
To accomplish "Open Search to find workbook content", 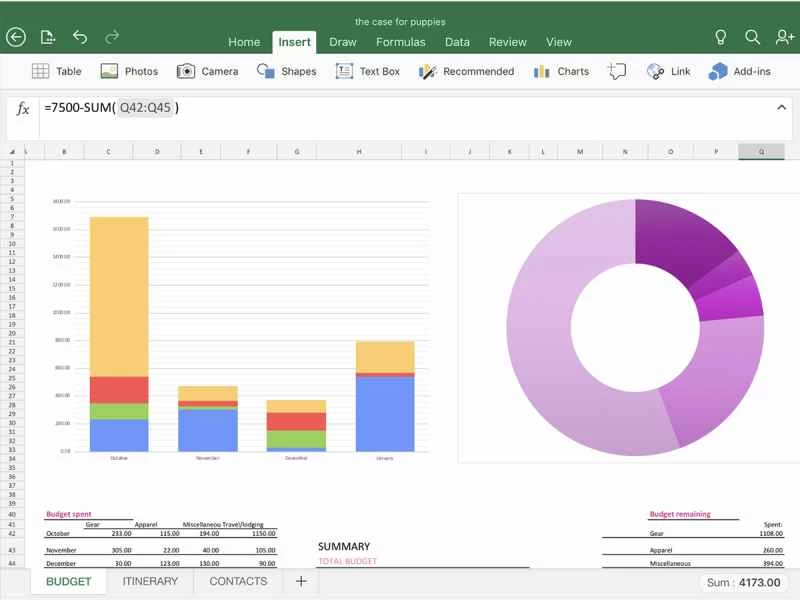I will 753,36.
